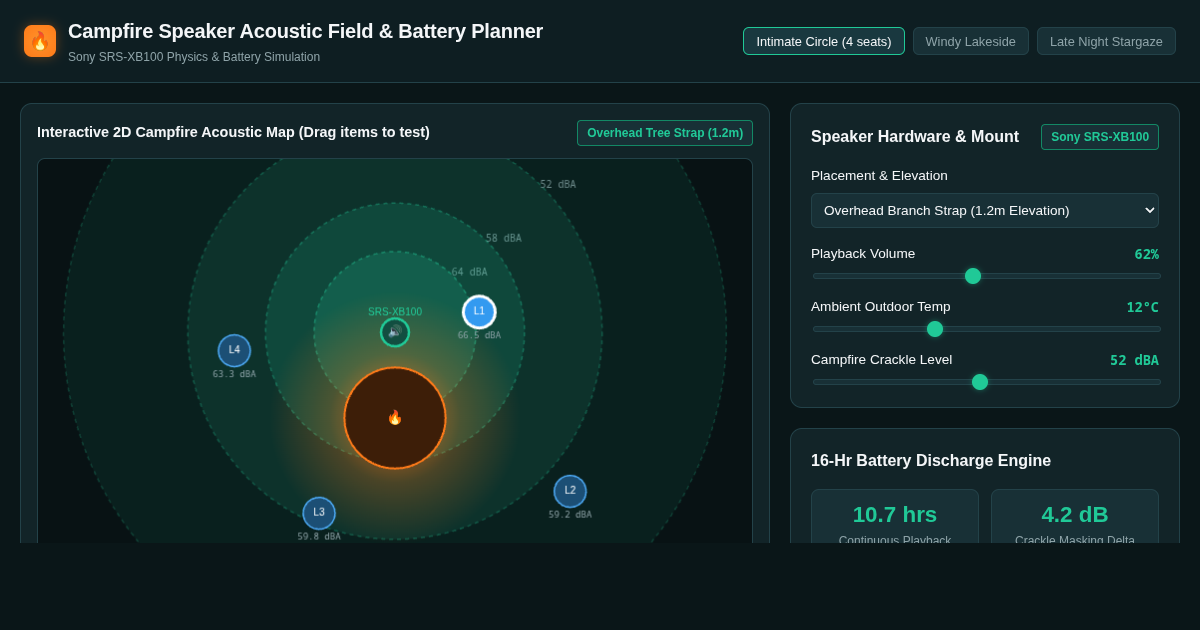The width and height of the screenshot is (1200, 630).
Task: Adjust the Campfire Crackle Level slider
Action: tap(986, 382)
